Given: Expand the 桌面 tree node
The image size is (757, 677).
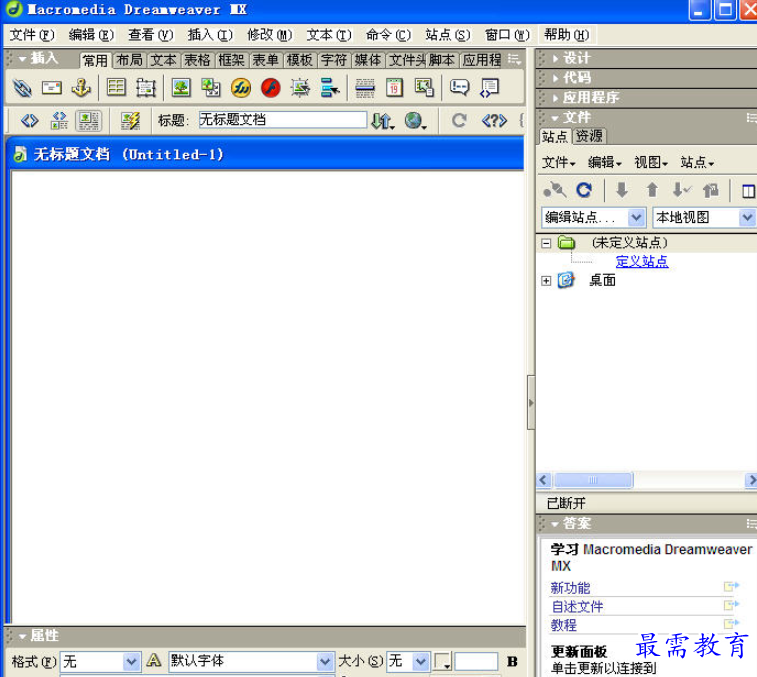Looking at the screenshot, I should (546, 281).
